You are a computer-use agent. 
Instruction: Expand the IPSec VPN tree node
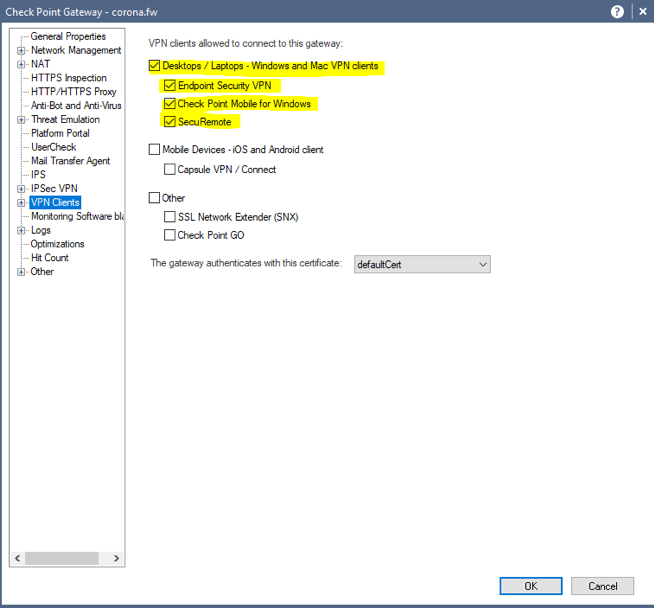(x=21, y=188)
